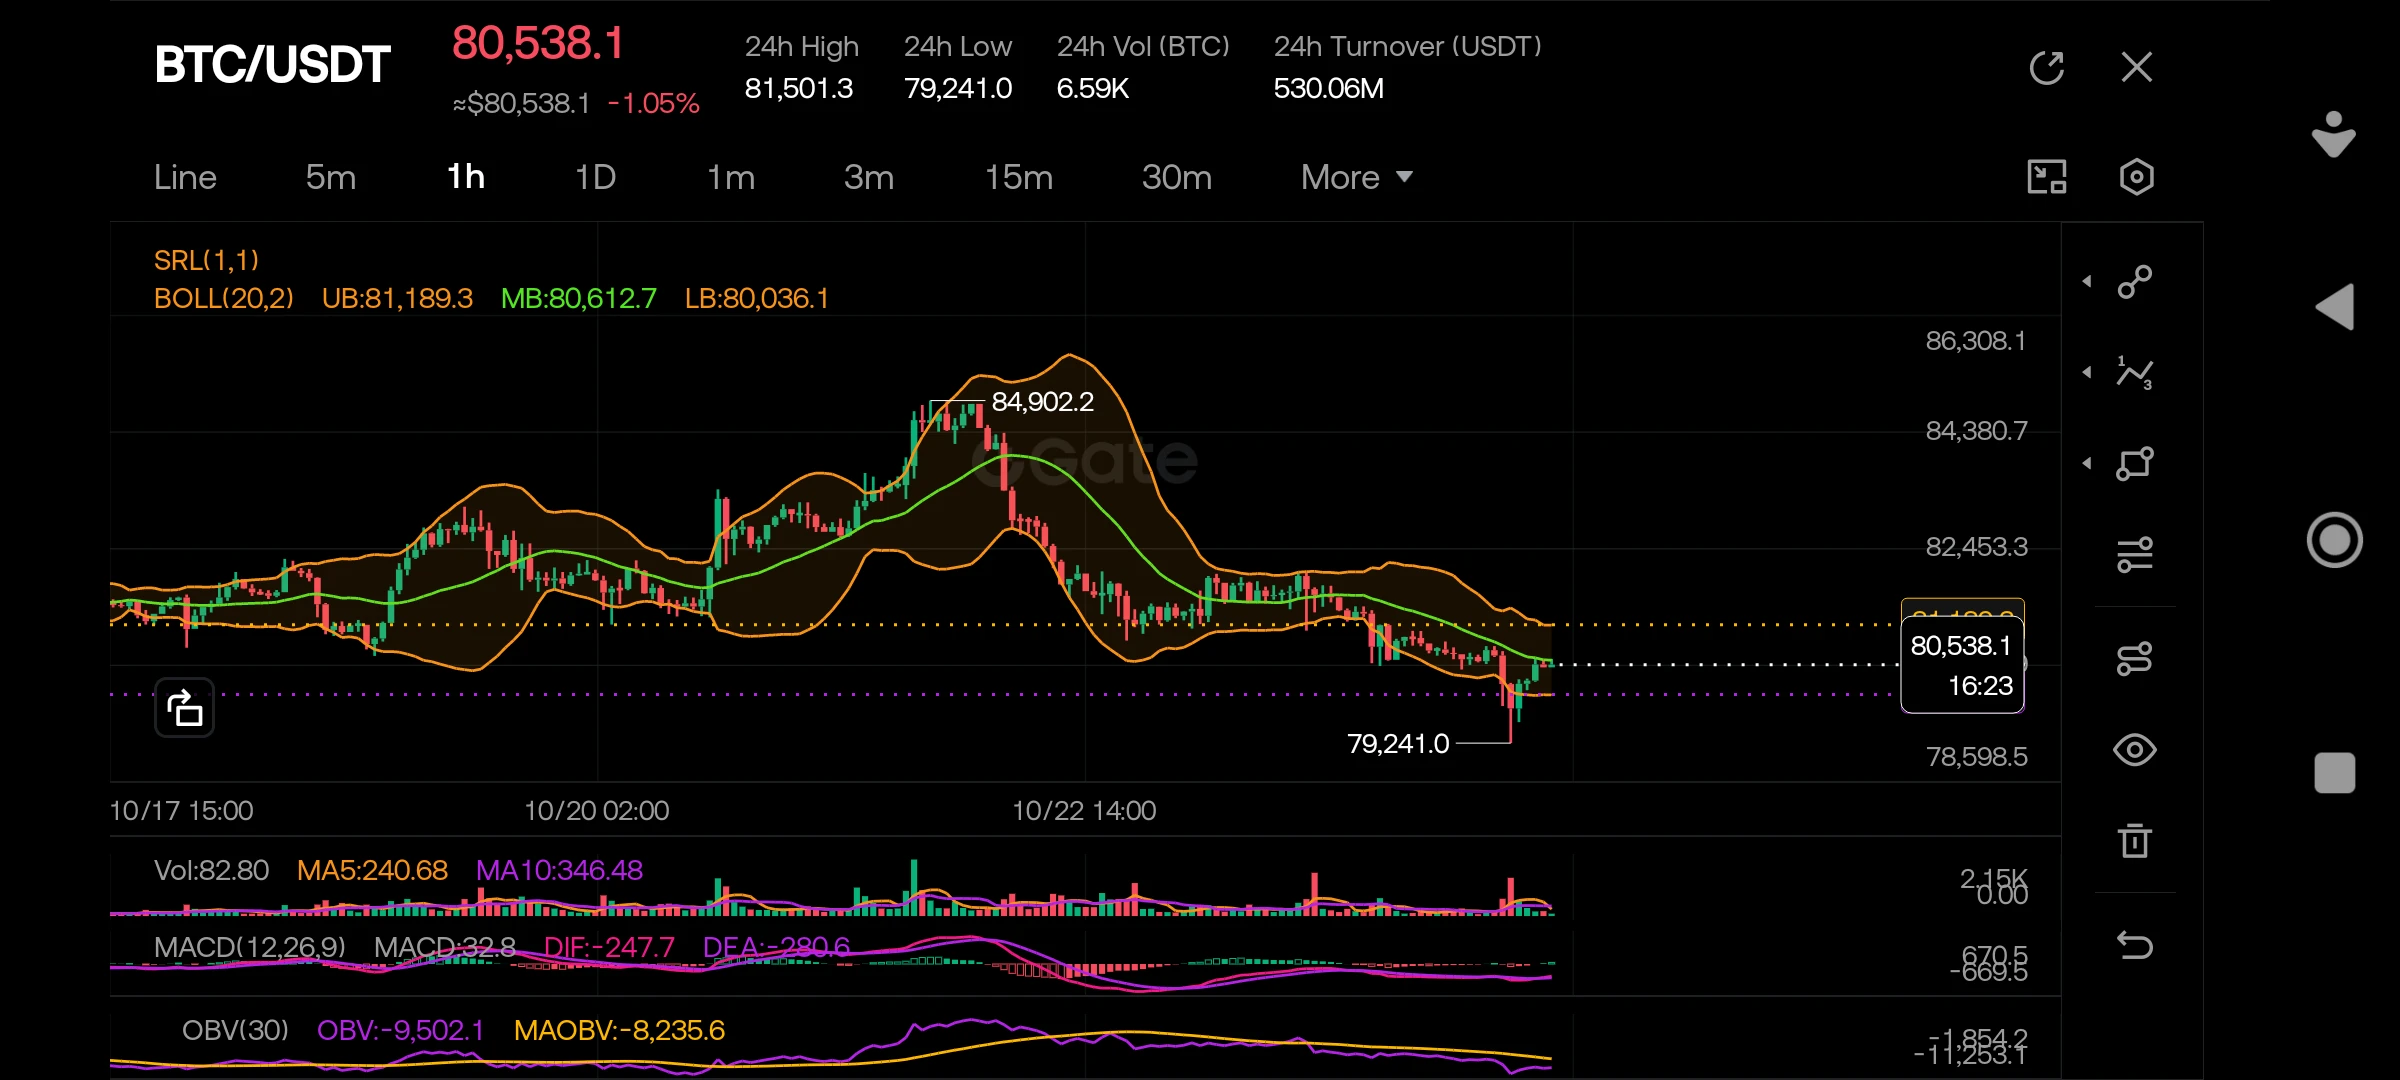Expand shape tool options arrow
Screen dimensions: 2400x1080
pyautogui.click(x=2087, y=464)
